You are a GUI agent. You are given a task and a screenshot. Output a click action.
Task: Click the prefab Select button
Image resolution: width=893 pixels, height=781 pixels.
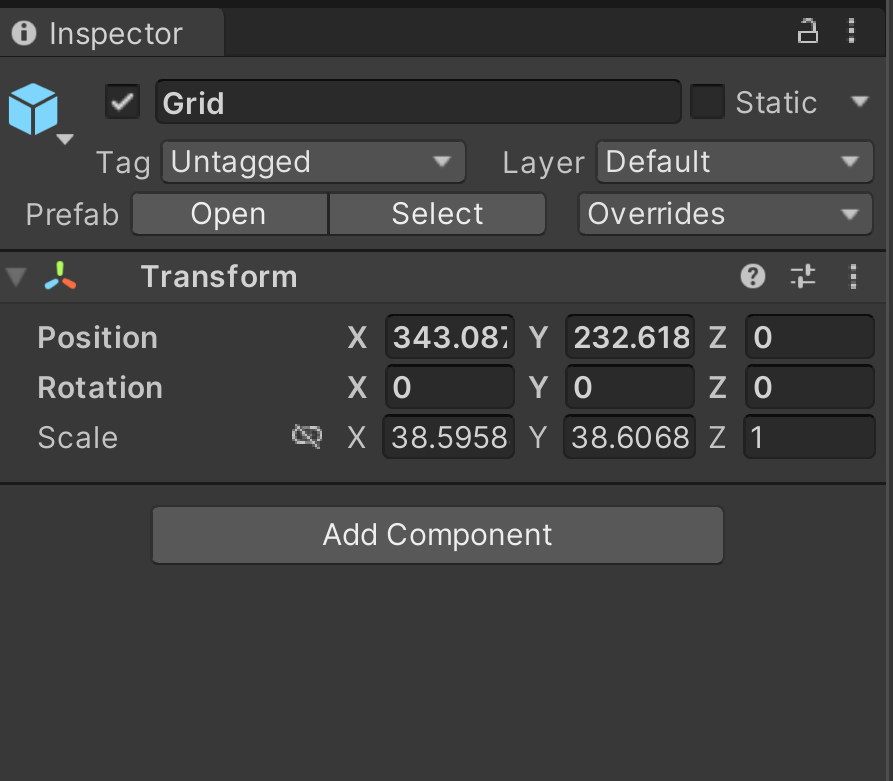pos(437,214)
